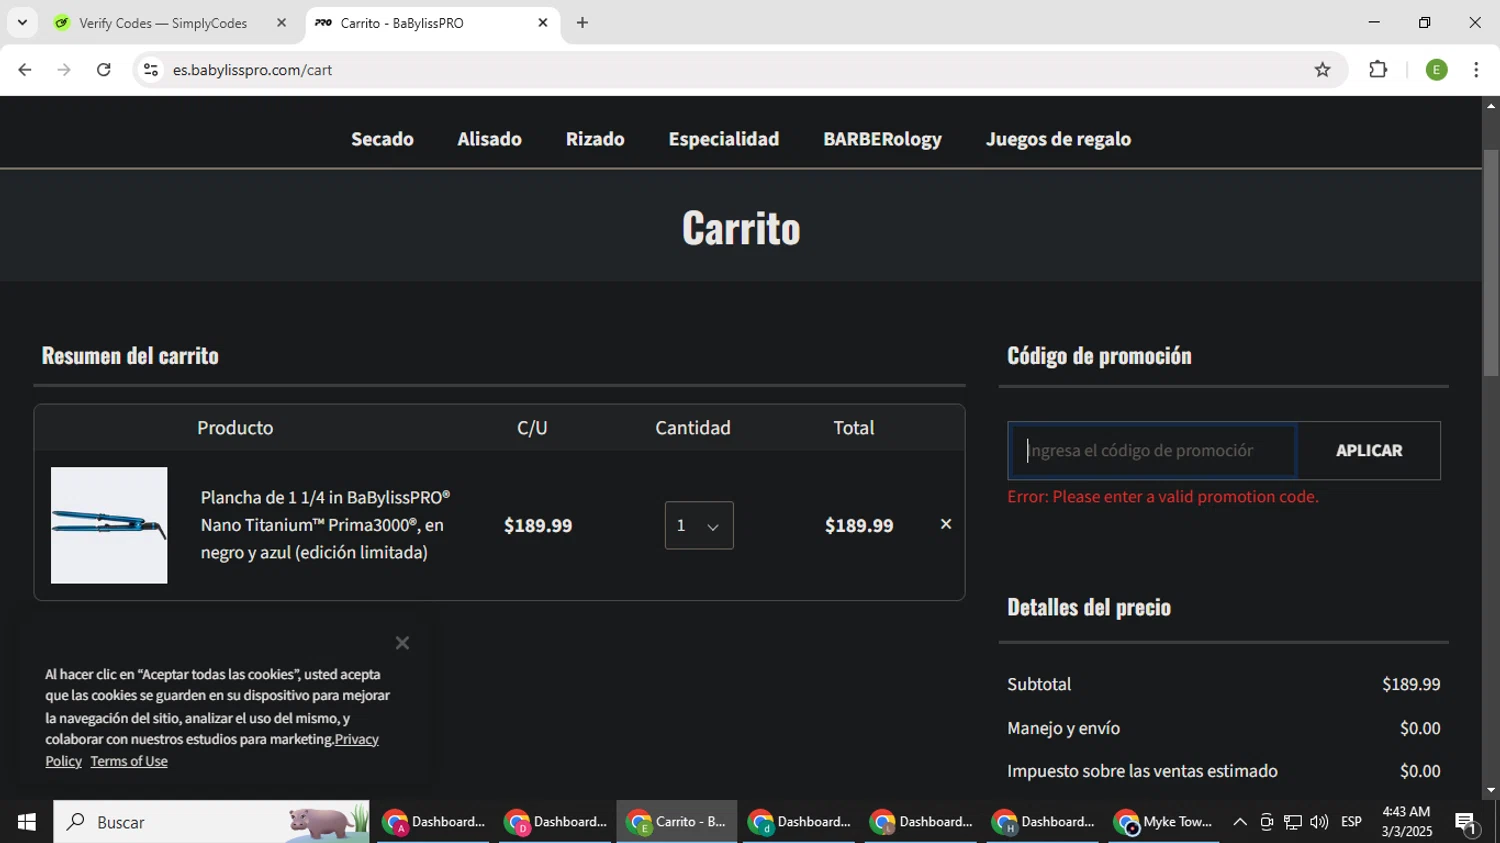Switch to Carrito - BaBylissPRO tab
Image resolution: width=1500 pixels, height=843 pixels.
402,23
